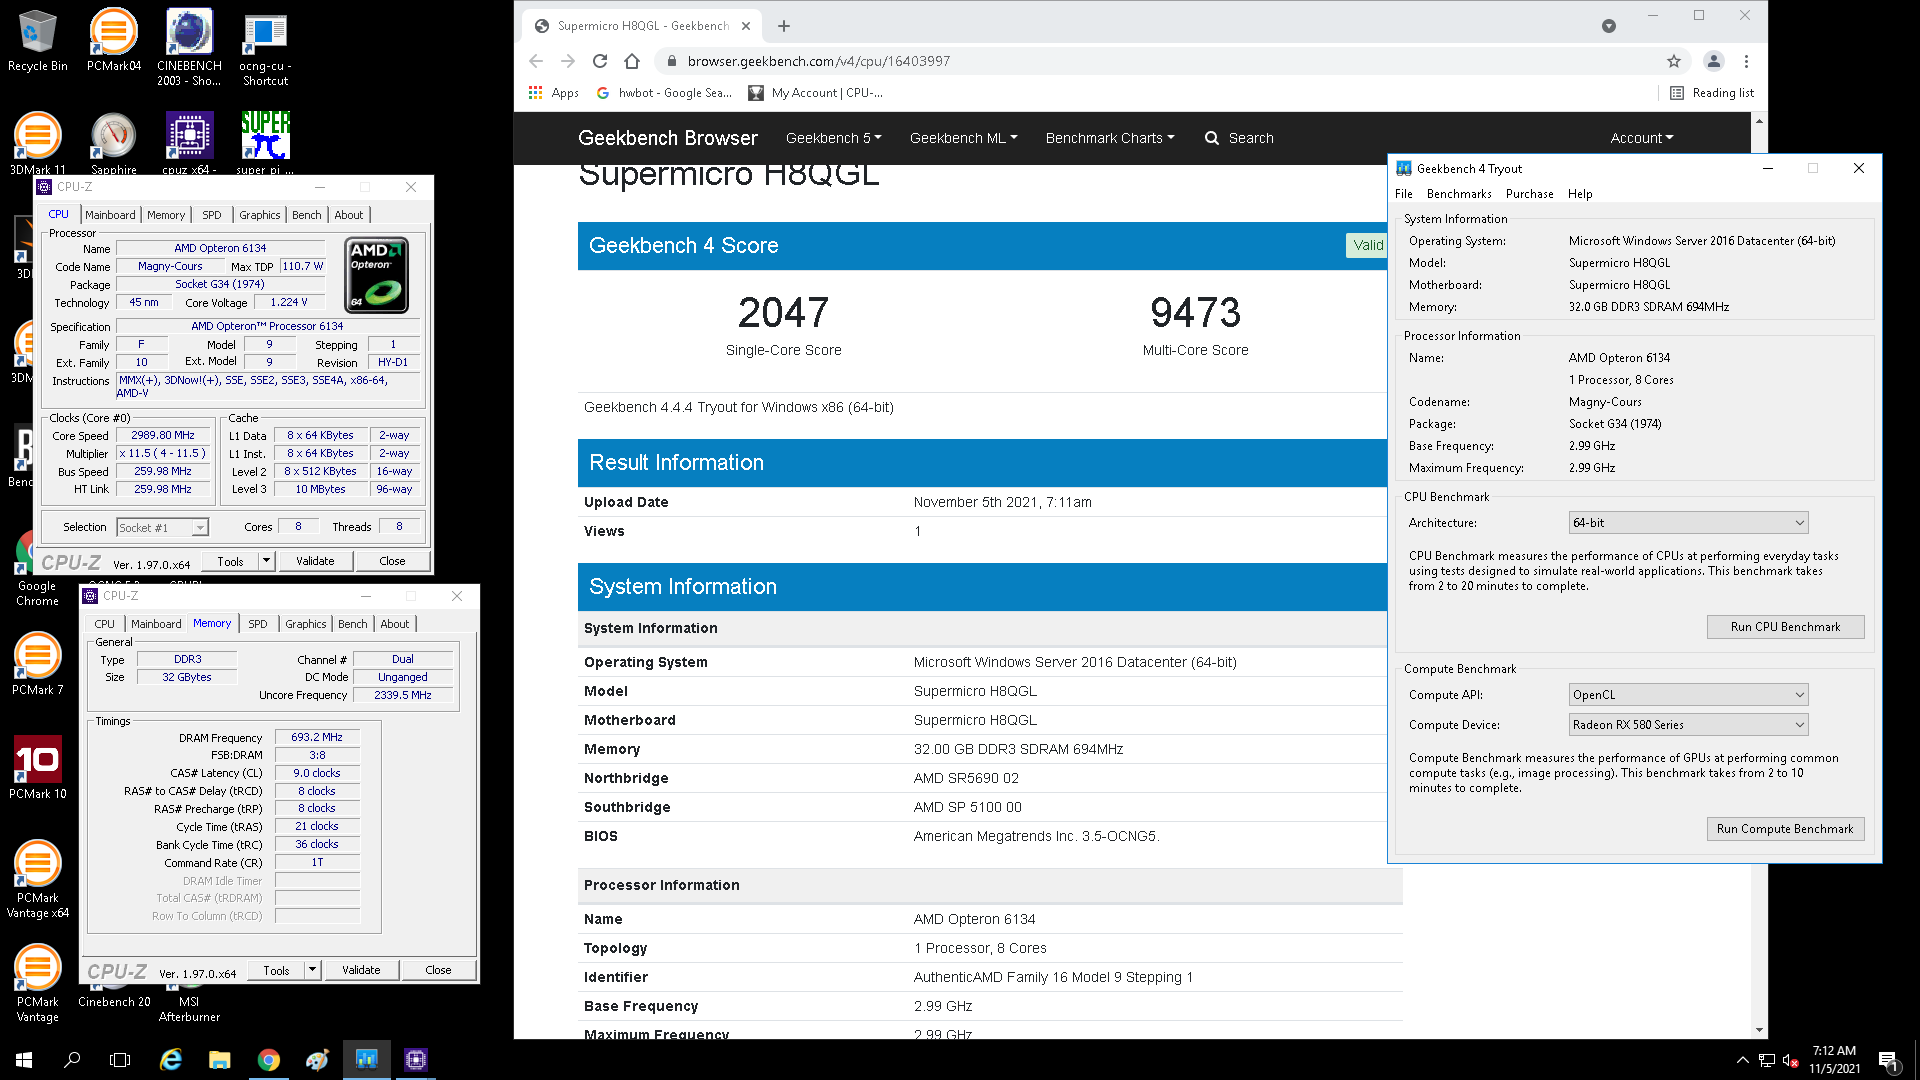Open the Help menu in Geekbench 4 Tryout
Image resolution: width=1920 pixels, height=1080 pixels.
1580,194
